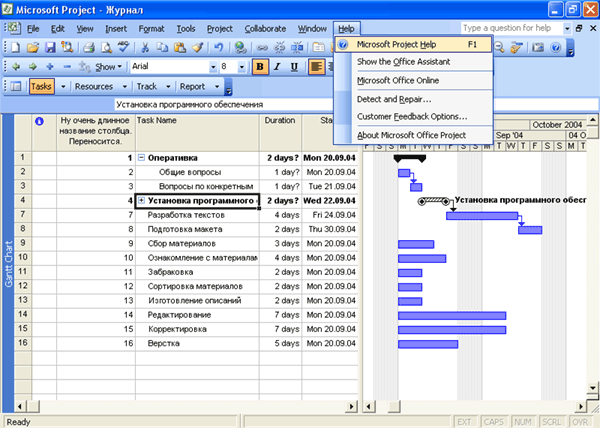Click the Split Task icon

(297, 47)
